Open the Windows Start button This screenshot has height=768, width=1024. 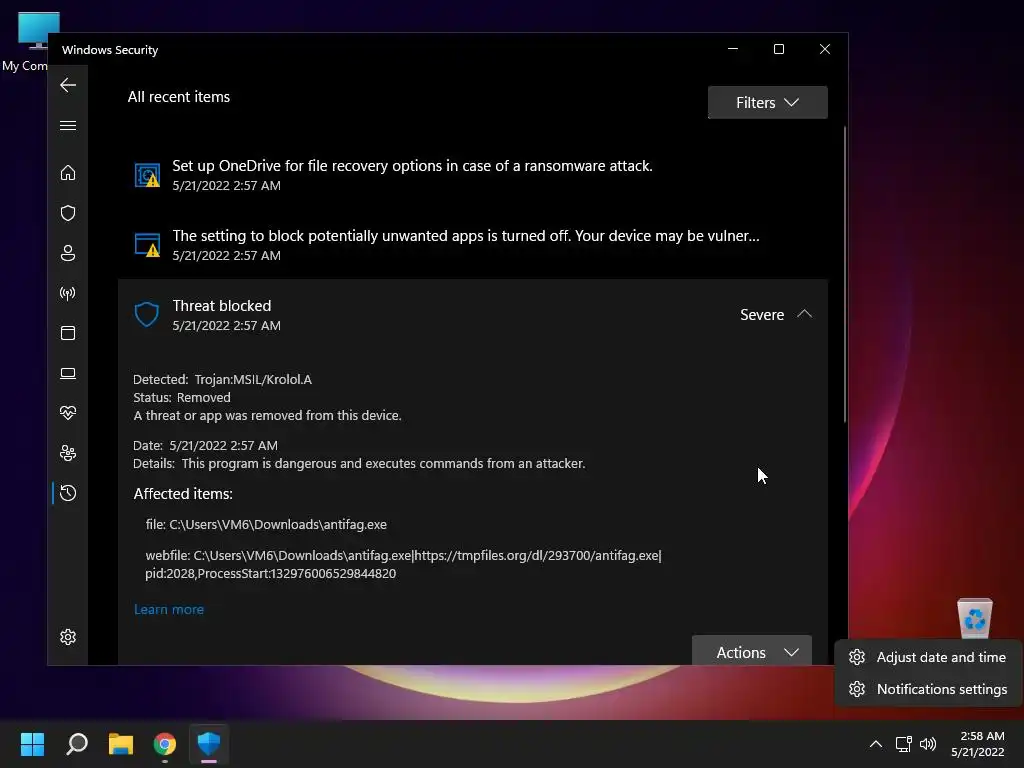tap(32, 744)
